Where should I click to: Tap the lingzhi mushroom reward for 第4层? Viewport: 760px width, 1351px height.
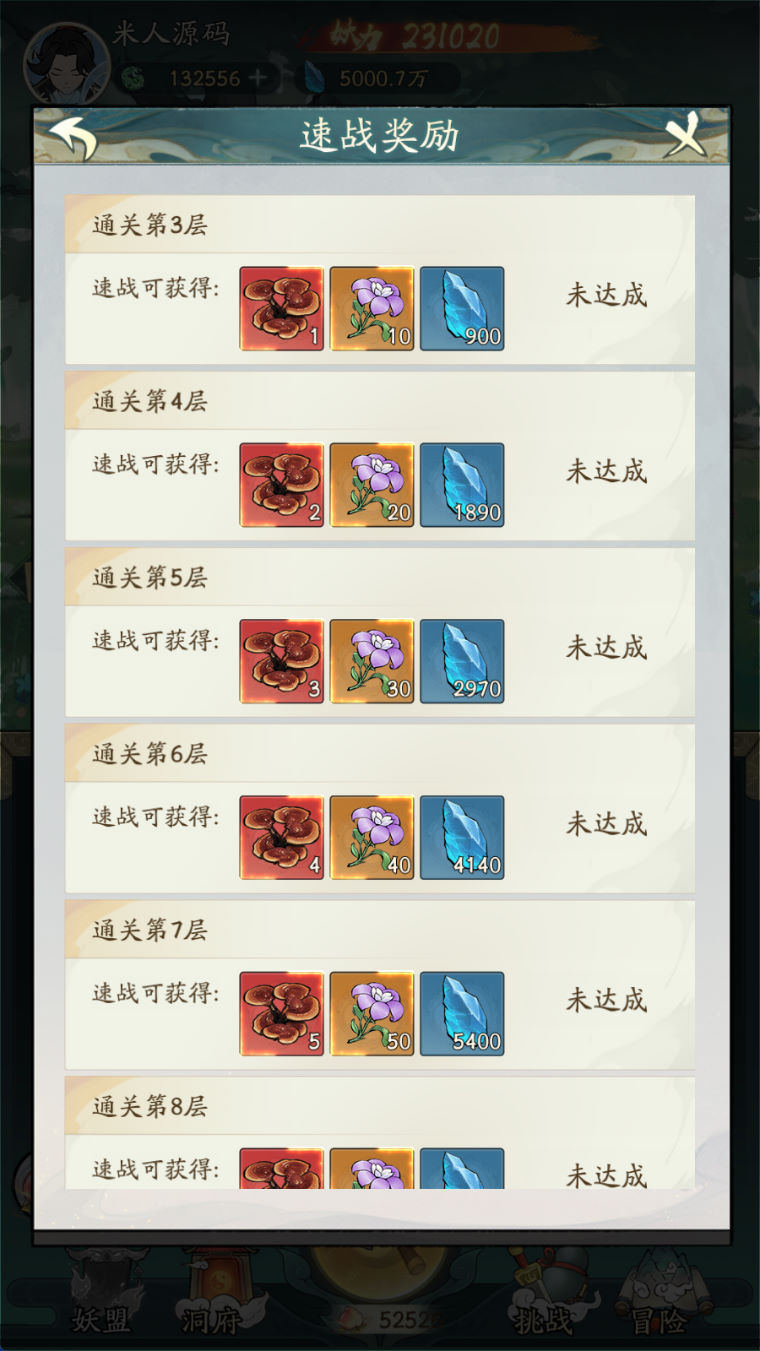282,485
